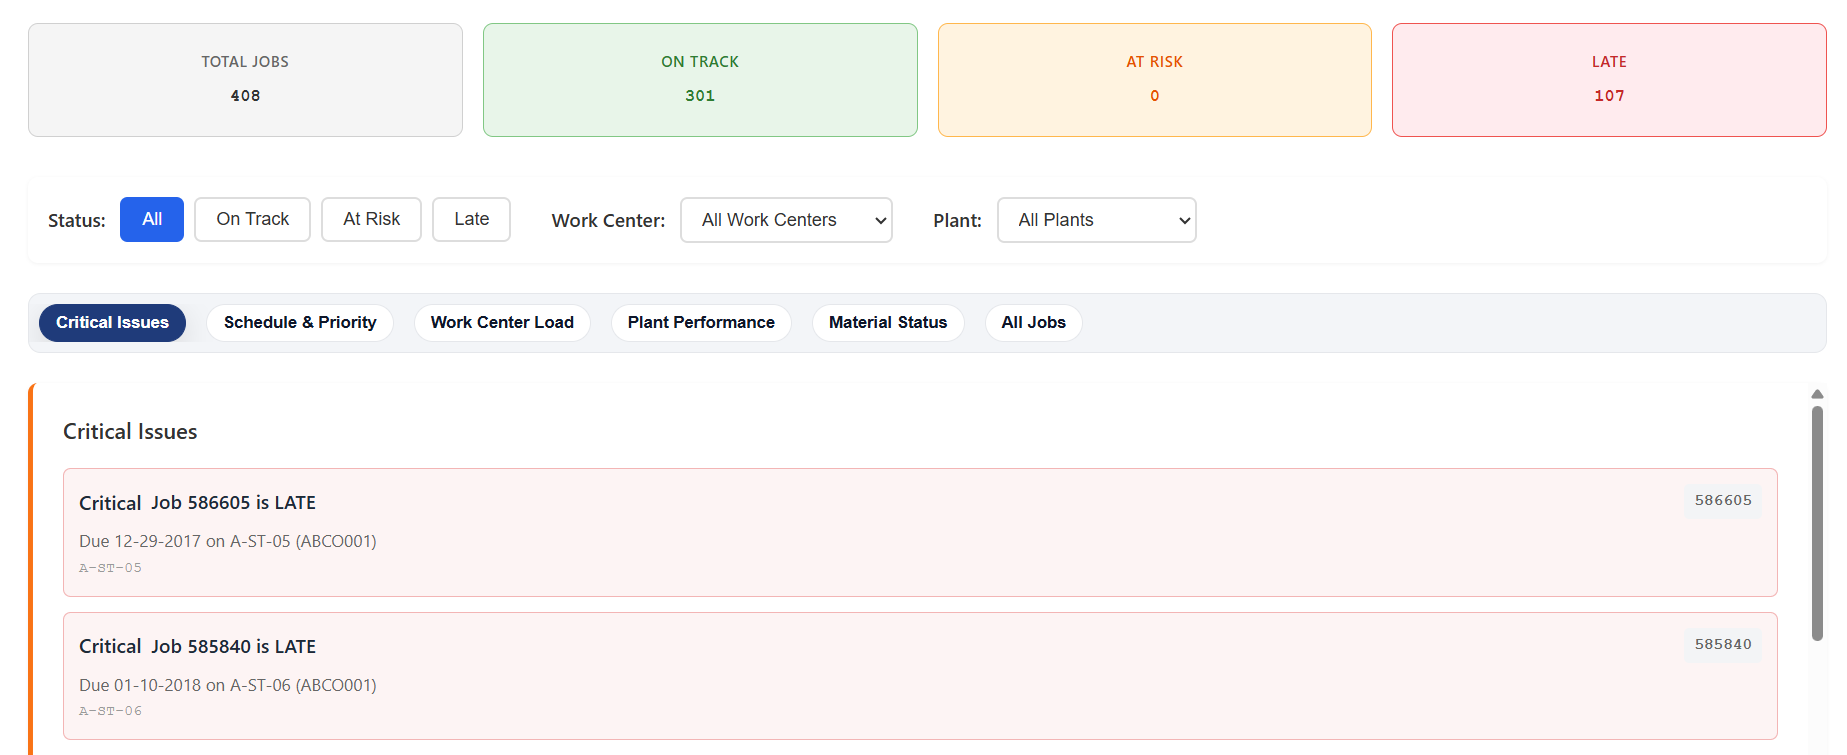Open the Plant Performance tab

coord(701,323)
